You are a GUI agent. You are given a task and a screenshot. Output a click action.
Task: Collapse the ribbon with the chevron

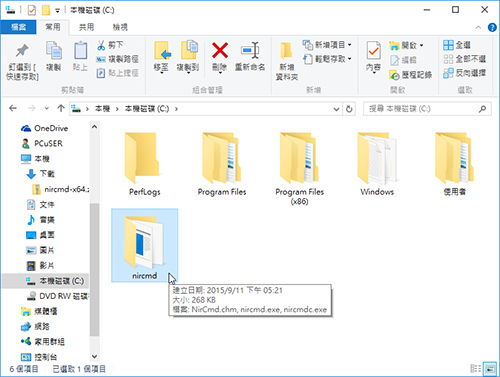coord(478,27)
